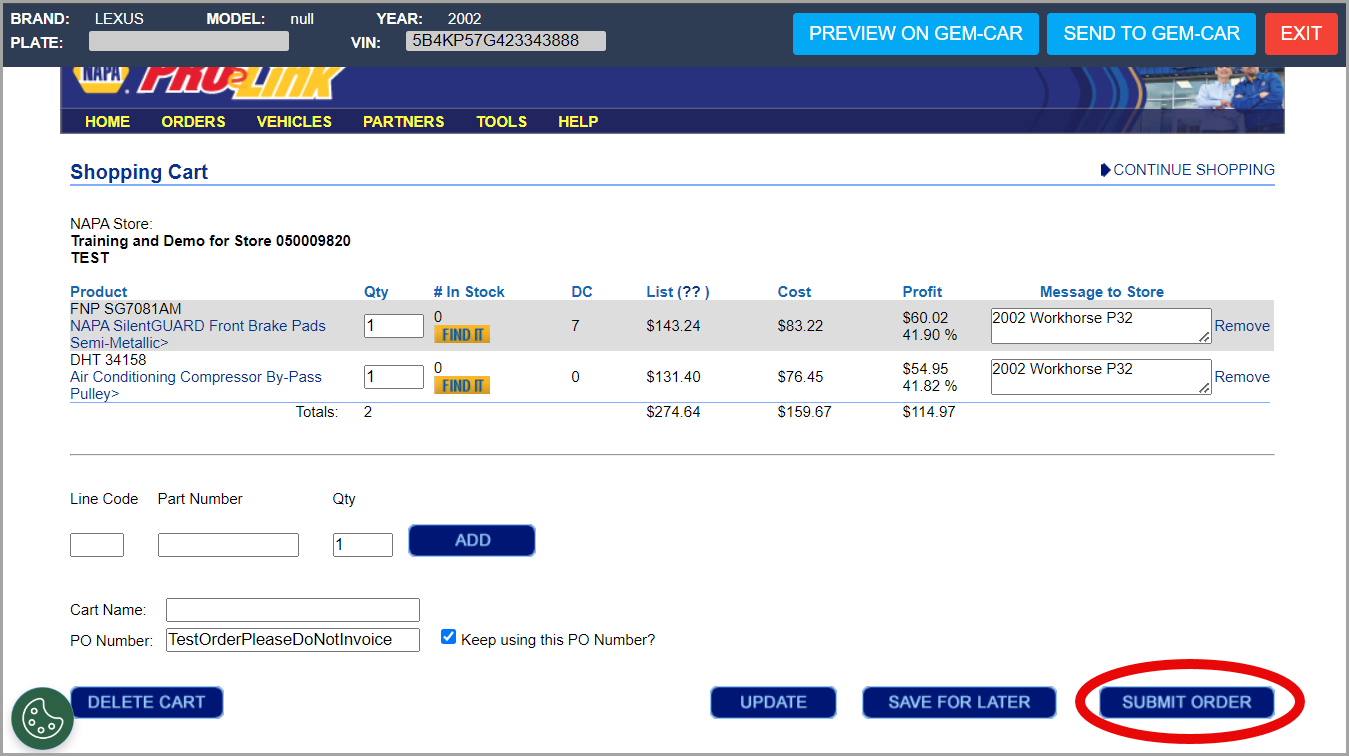Image resolution: width=1349 pixels, height=756 pixels.
Task: Open the TOOLS menu
Action: coord(501,122)
